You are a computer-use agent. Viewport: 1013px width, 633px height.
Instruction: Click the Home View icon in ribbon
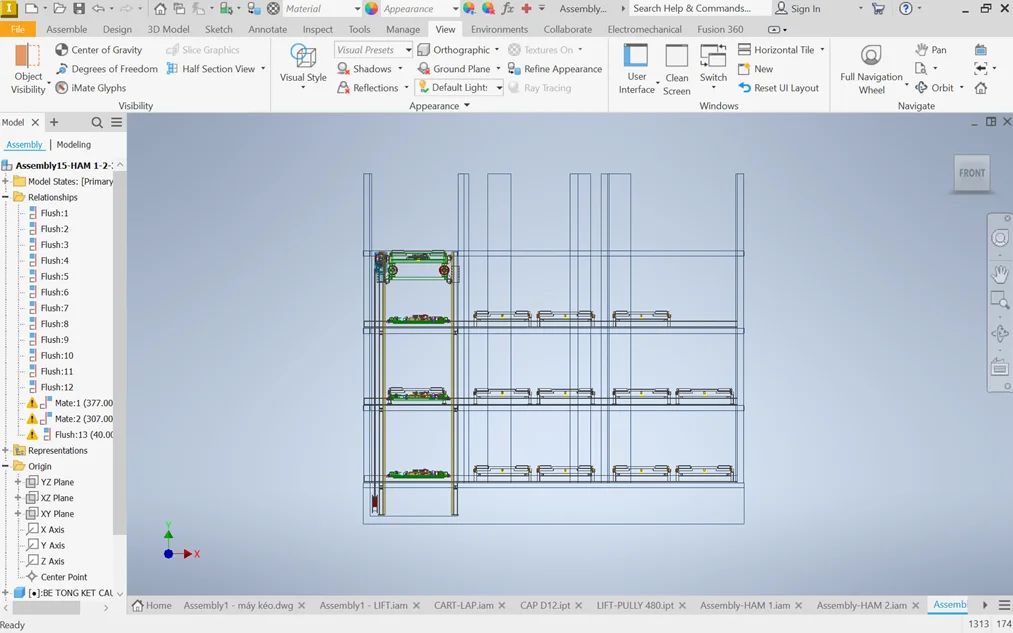981,88
